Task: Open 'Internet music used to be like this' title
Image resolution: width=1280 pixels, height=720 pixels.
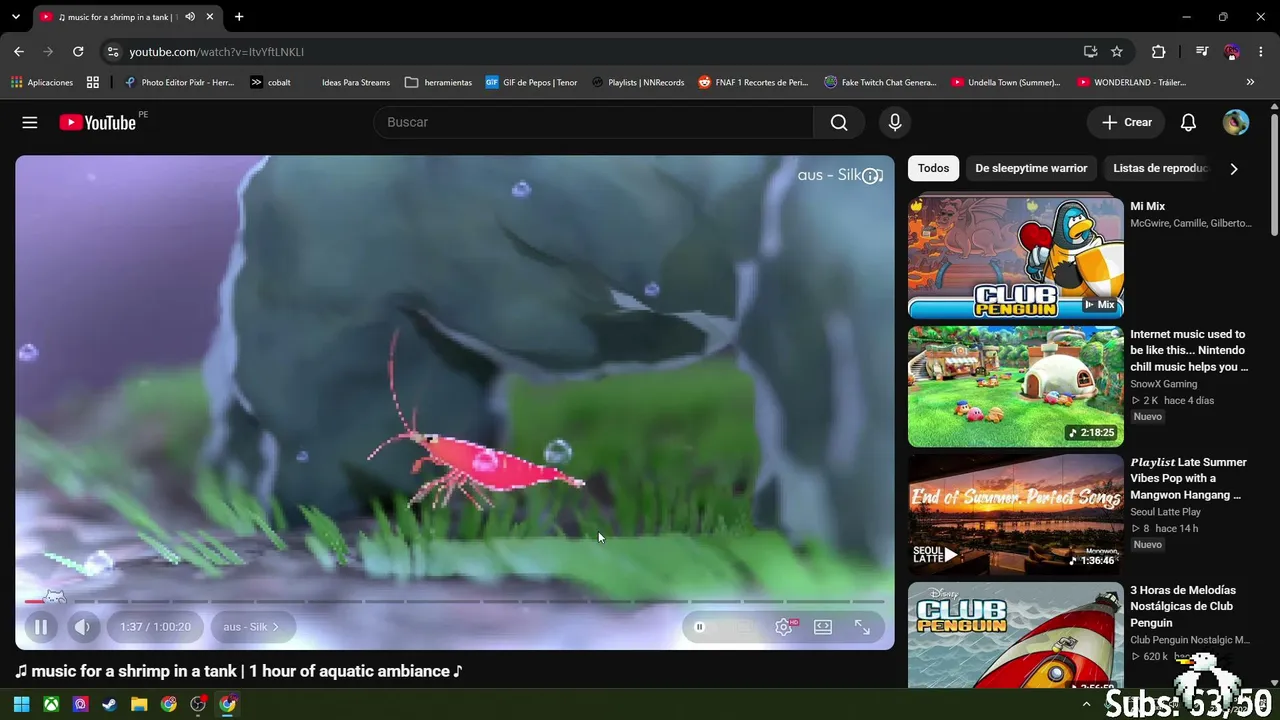Action: pos(1189,351)
